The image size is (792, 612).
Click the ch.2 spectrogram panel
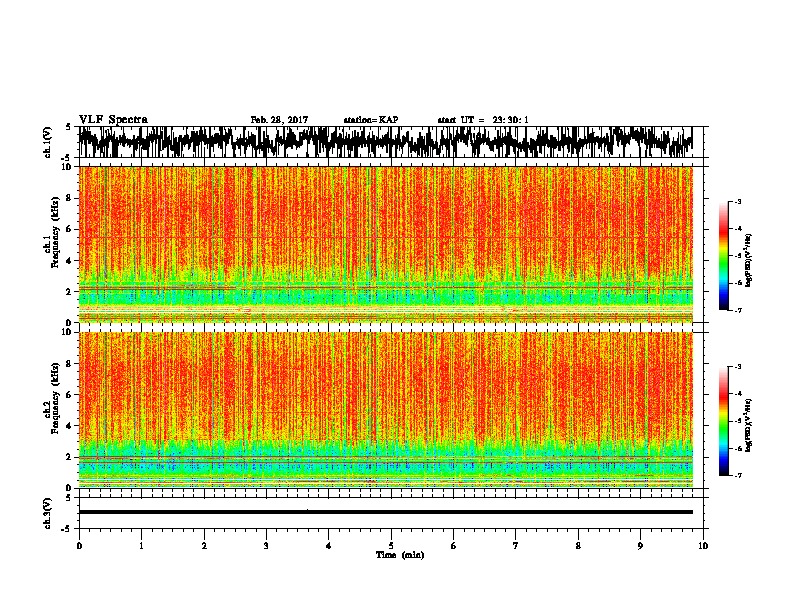pos(386,410)
